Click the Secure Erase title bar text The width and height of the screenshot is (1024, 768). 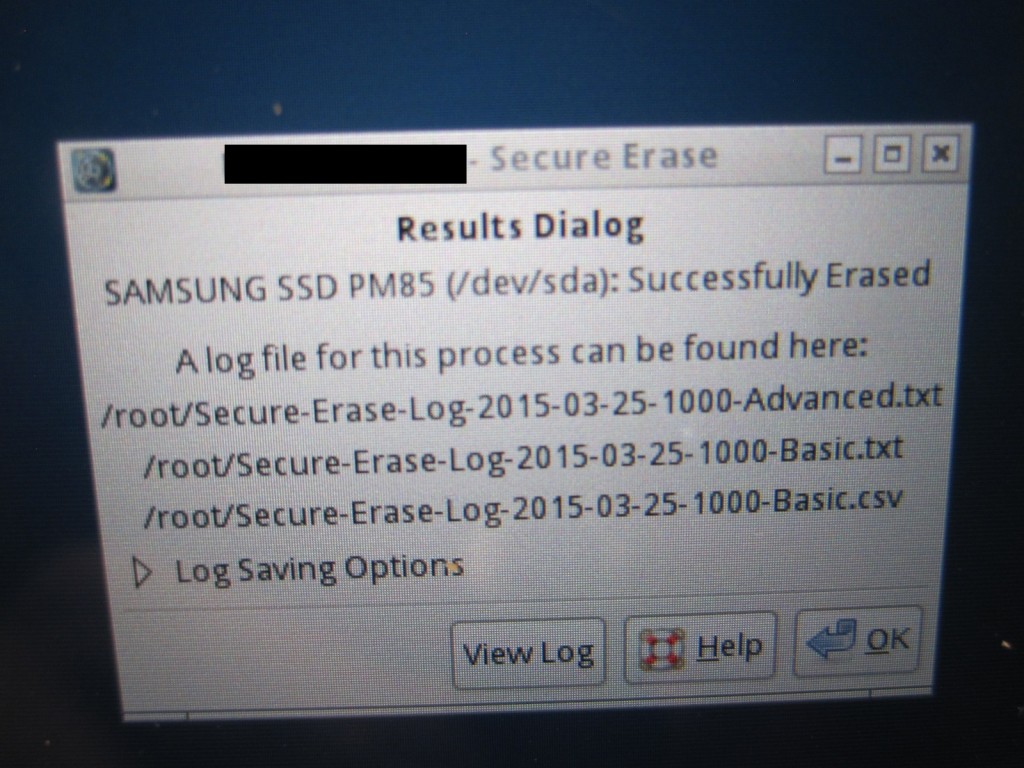pyautogui.click(x=603, y=157)
